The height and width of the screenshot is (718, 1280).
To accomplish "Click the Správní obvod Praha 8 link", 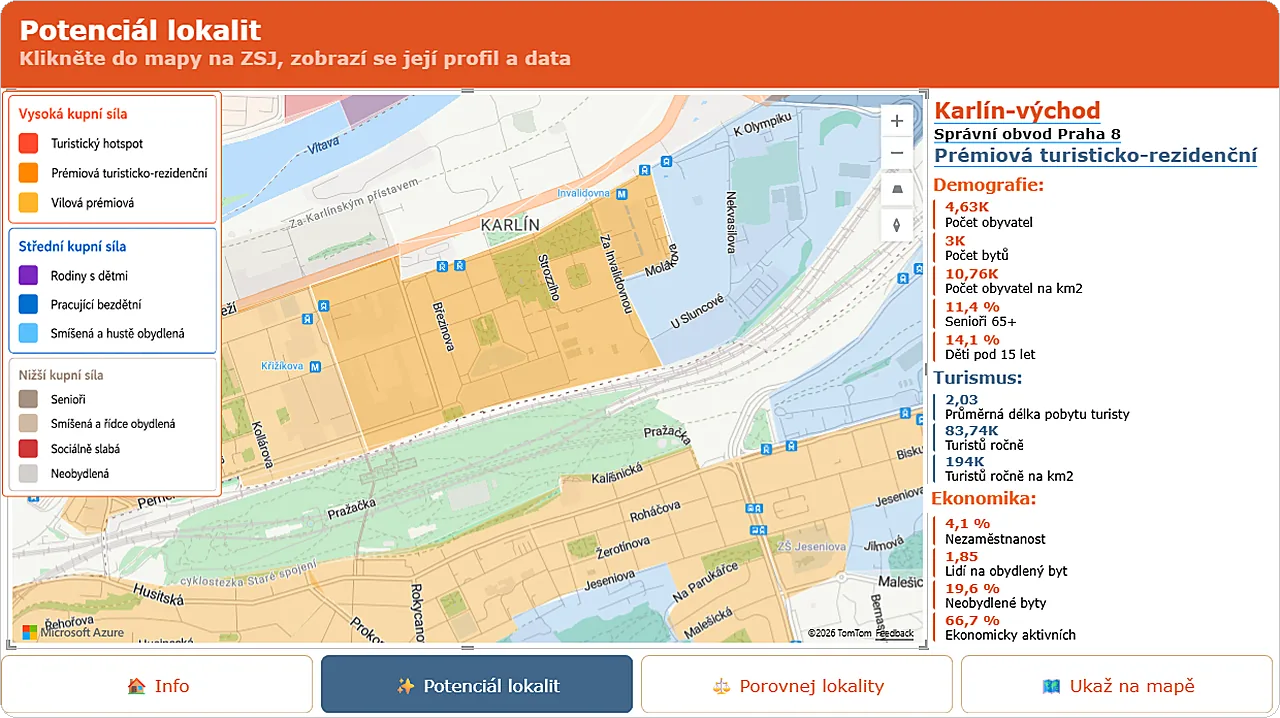I will pyautogui.click(x=1027, y=134).
